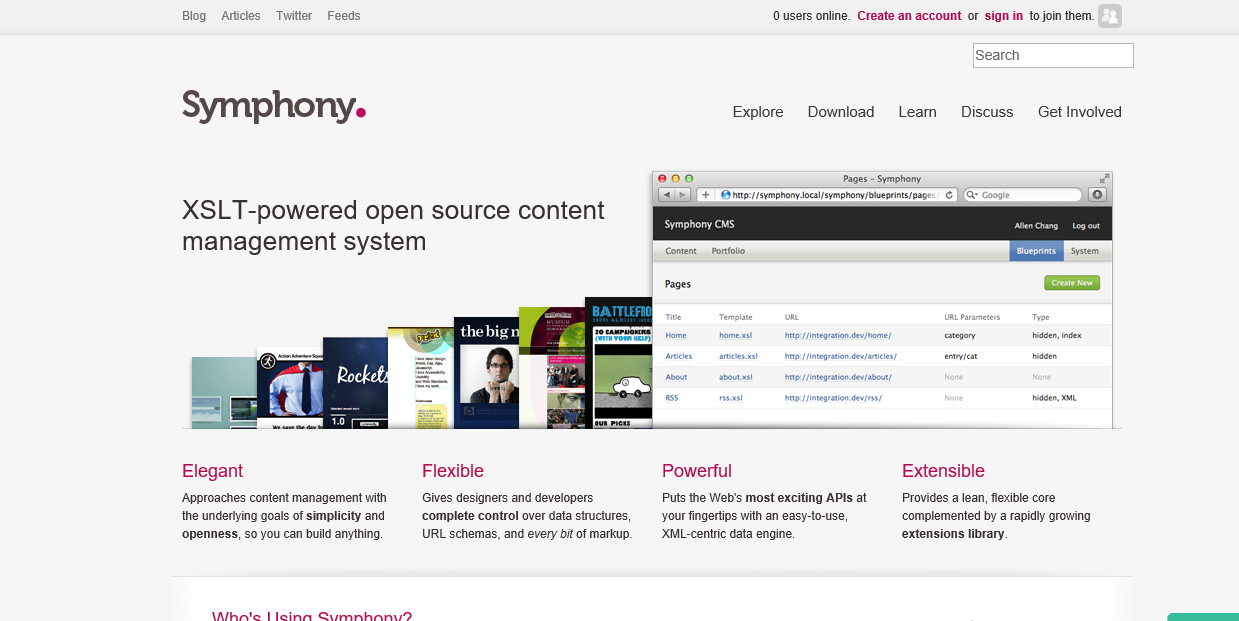Open the Blog link in top bar

tap(194, 16)
